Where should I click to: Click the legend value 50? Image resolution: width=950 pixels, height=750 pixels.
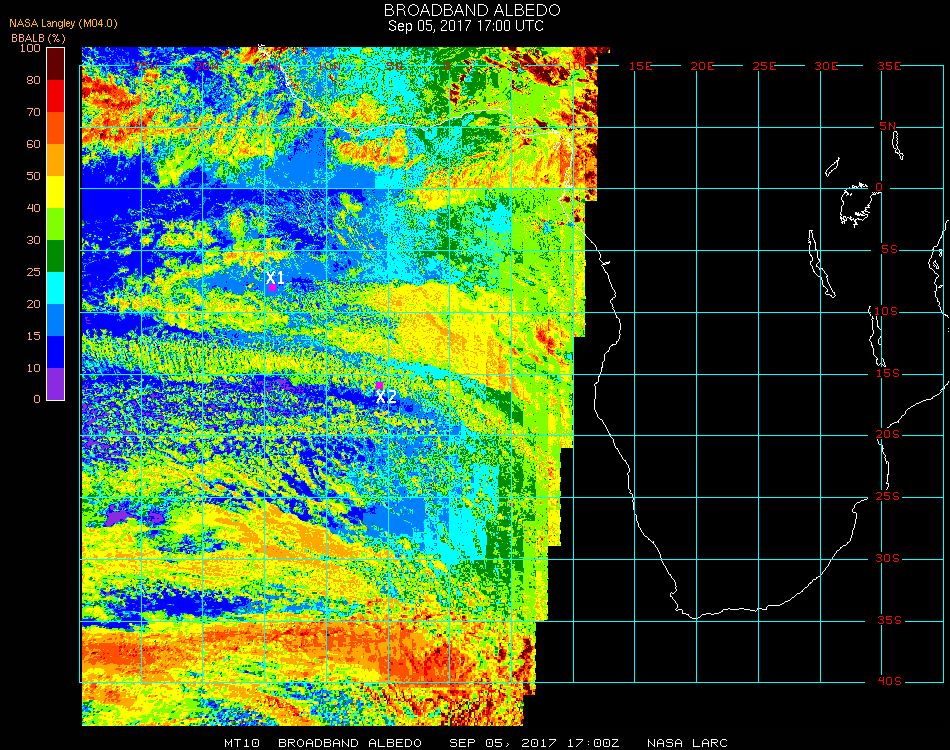[x=33, y=176]
